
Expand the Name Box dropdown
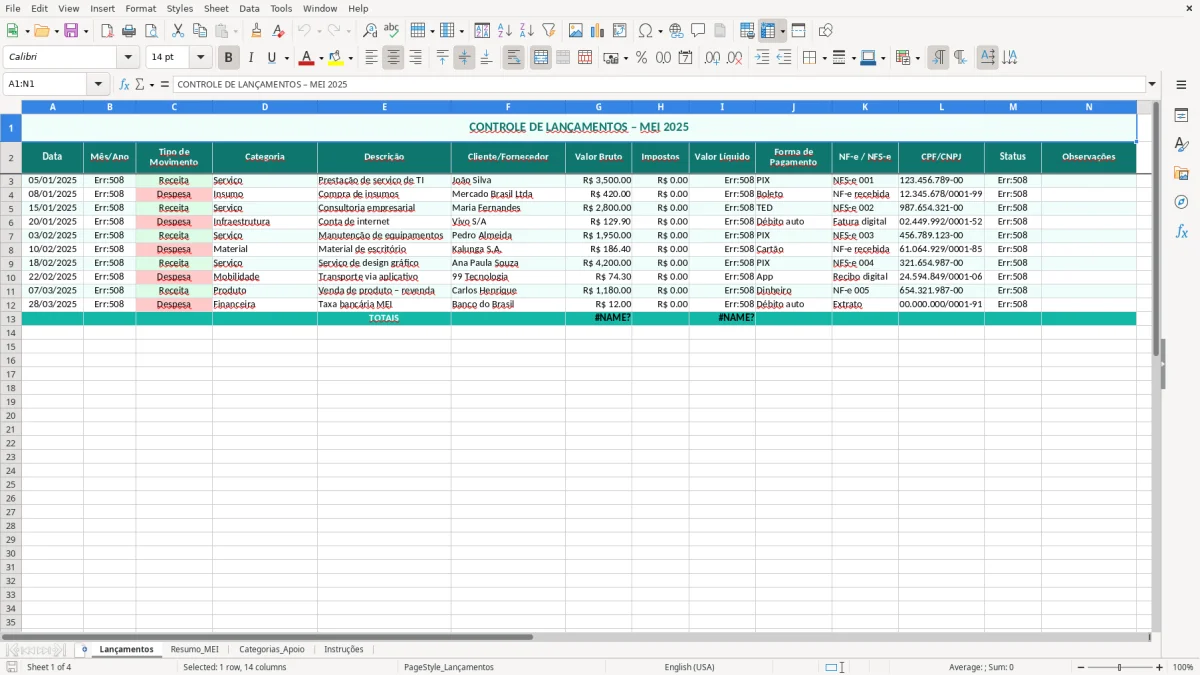coord(98,84)
